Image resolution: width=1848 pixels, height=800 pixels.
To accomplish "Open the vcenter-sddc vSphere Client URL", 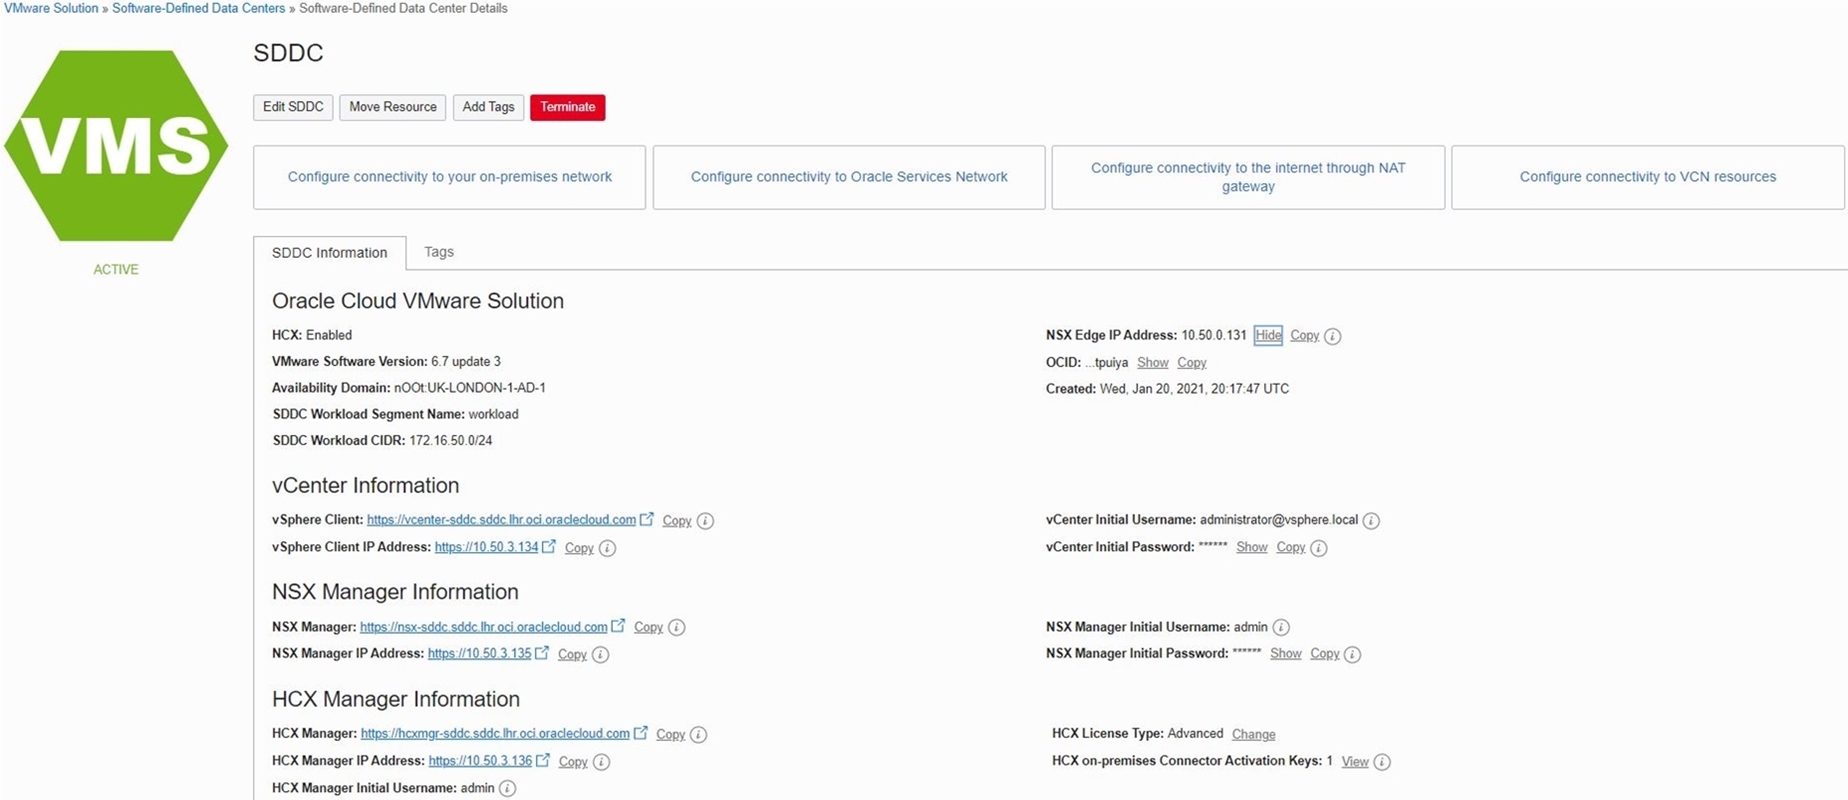I will (x=501, y=520).
